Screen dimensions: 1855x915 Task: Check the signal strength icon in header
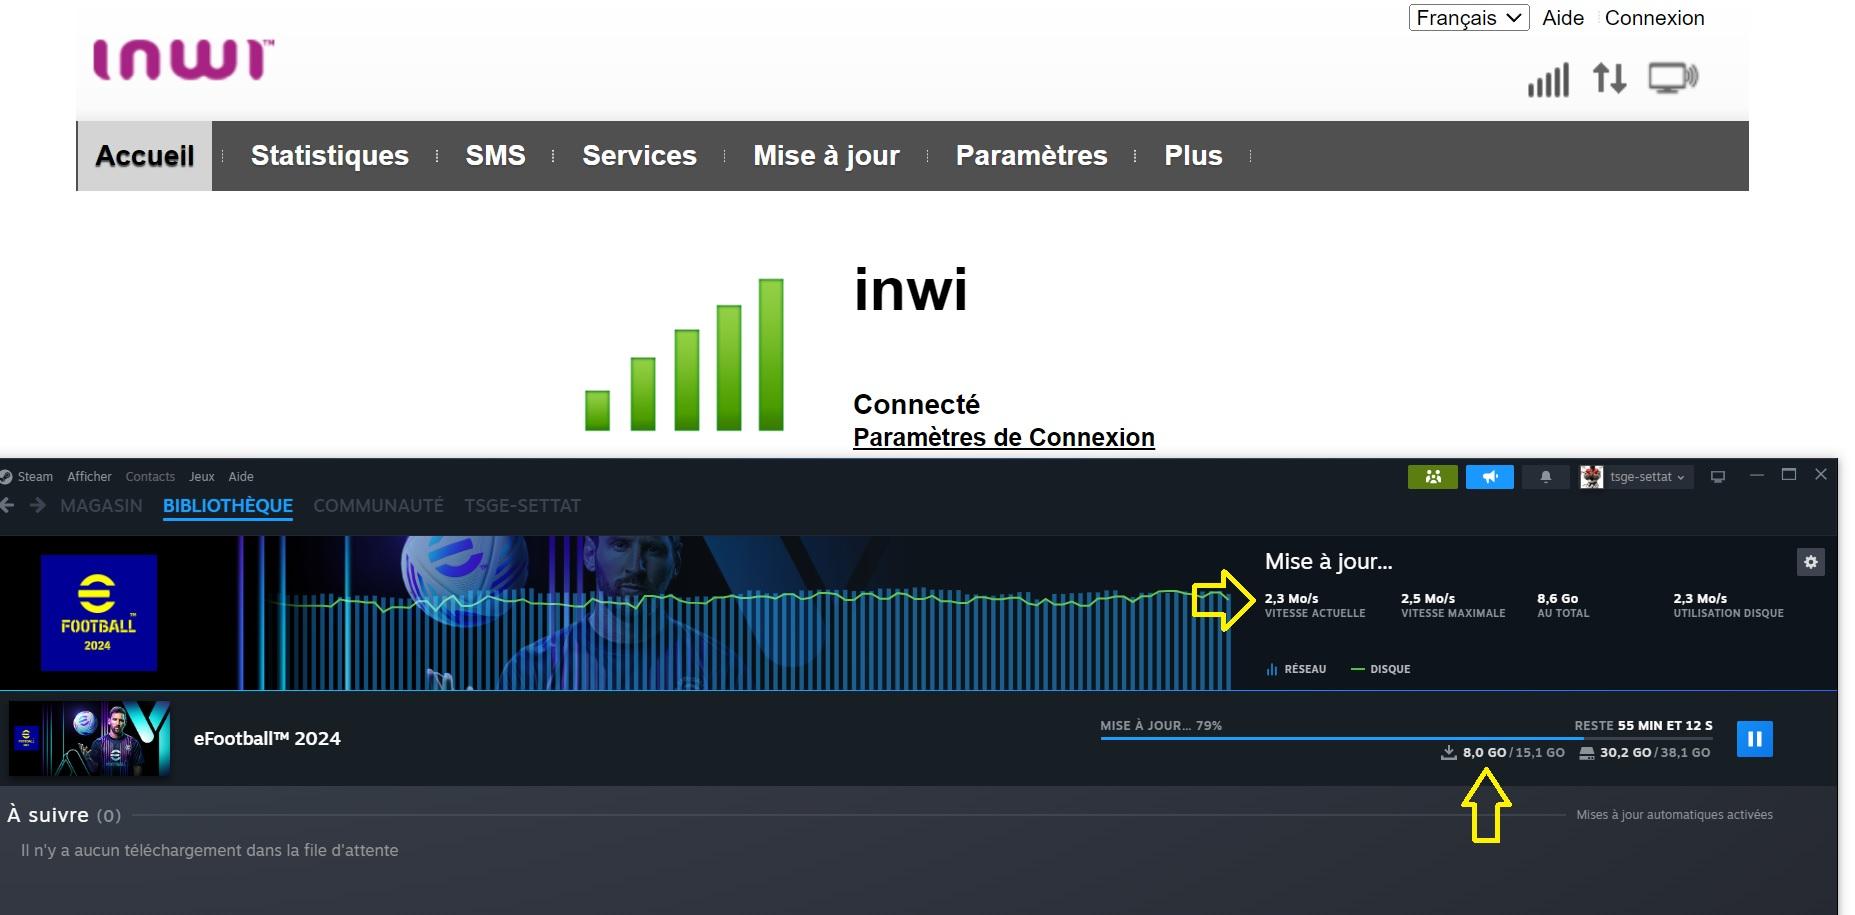tap(1548, 80)
